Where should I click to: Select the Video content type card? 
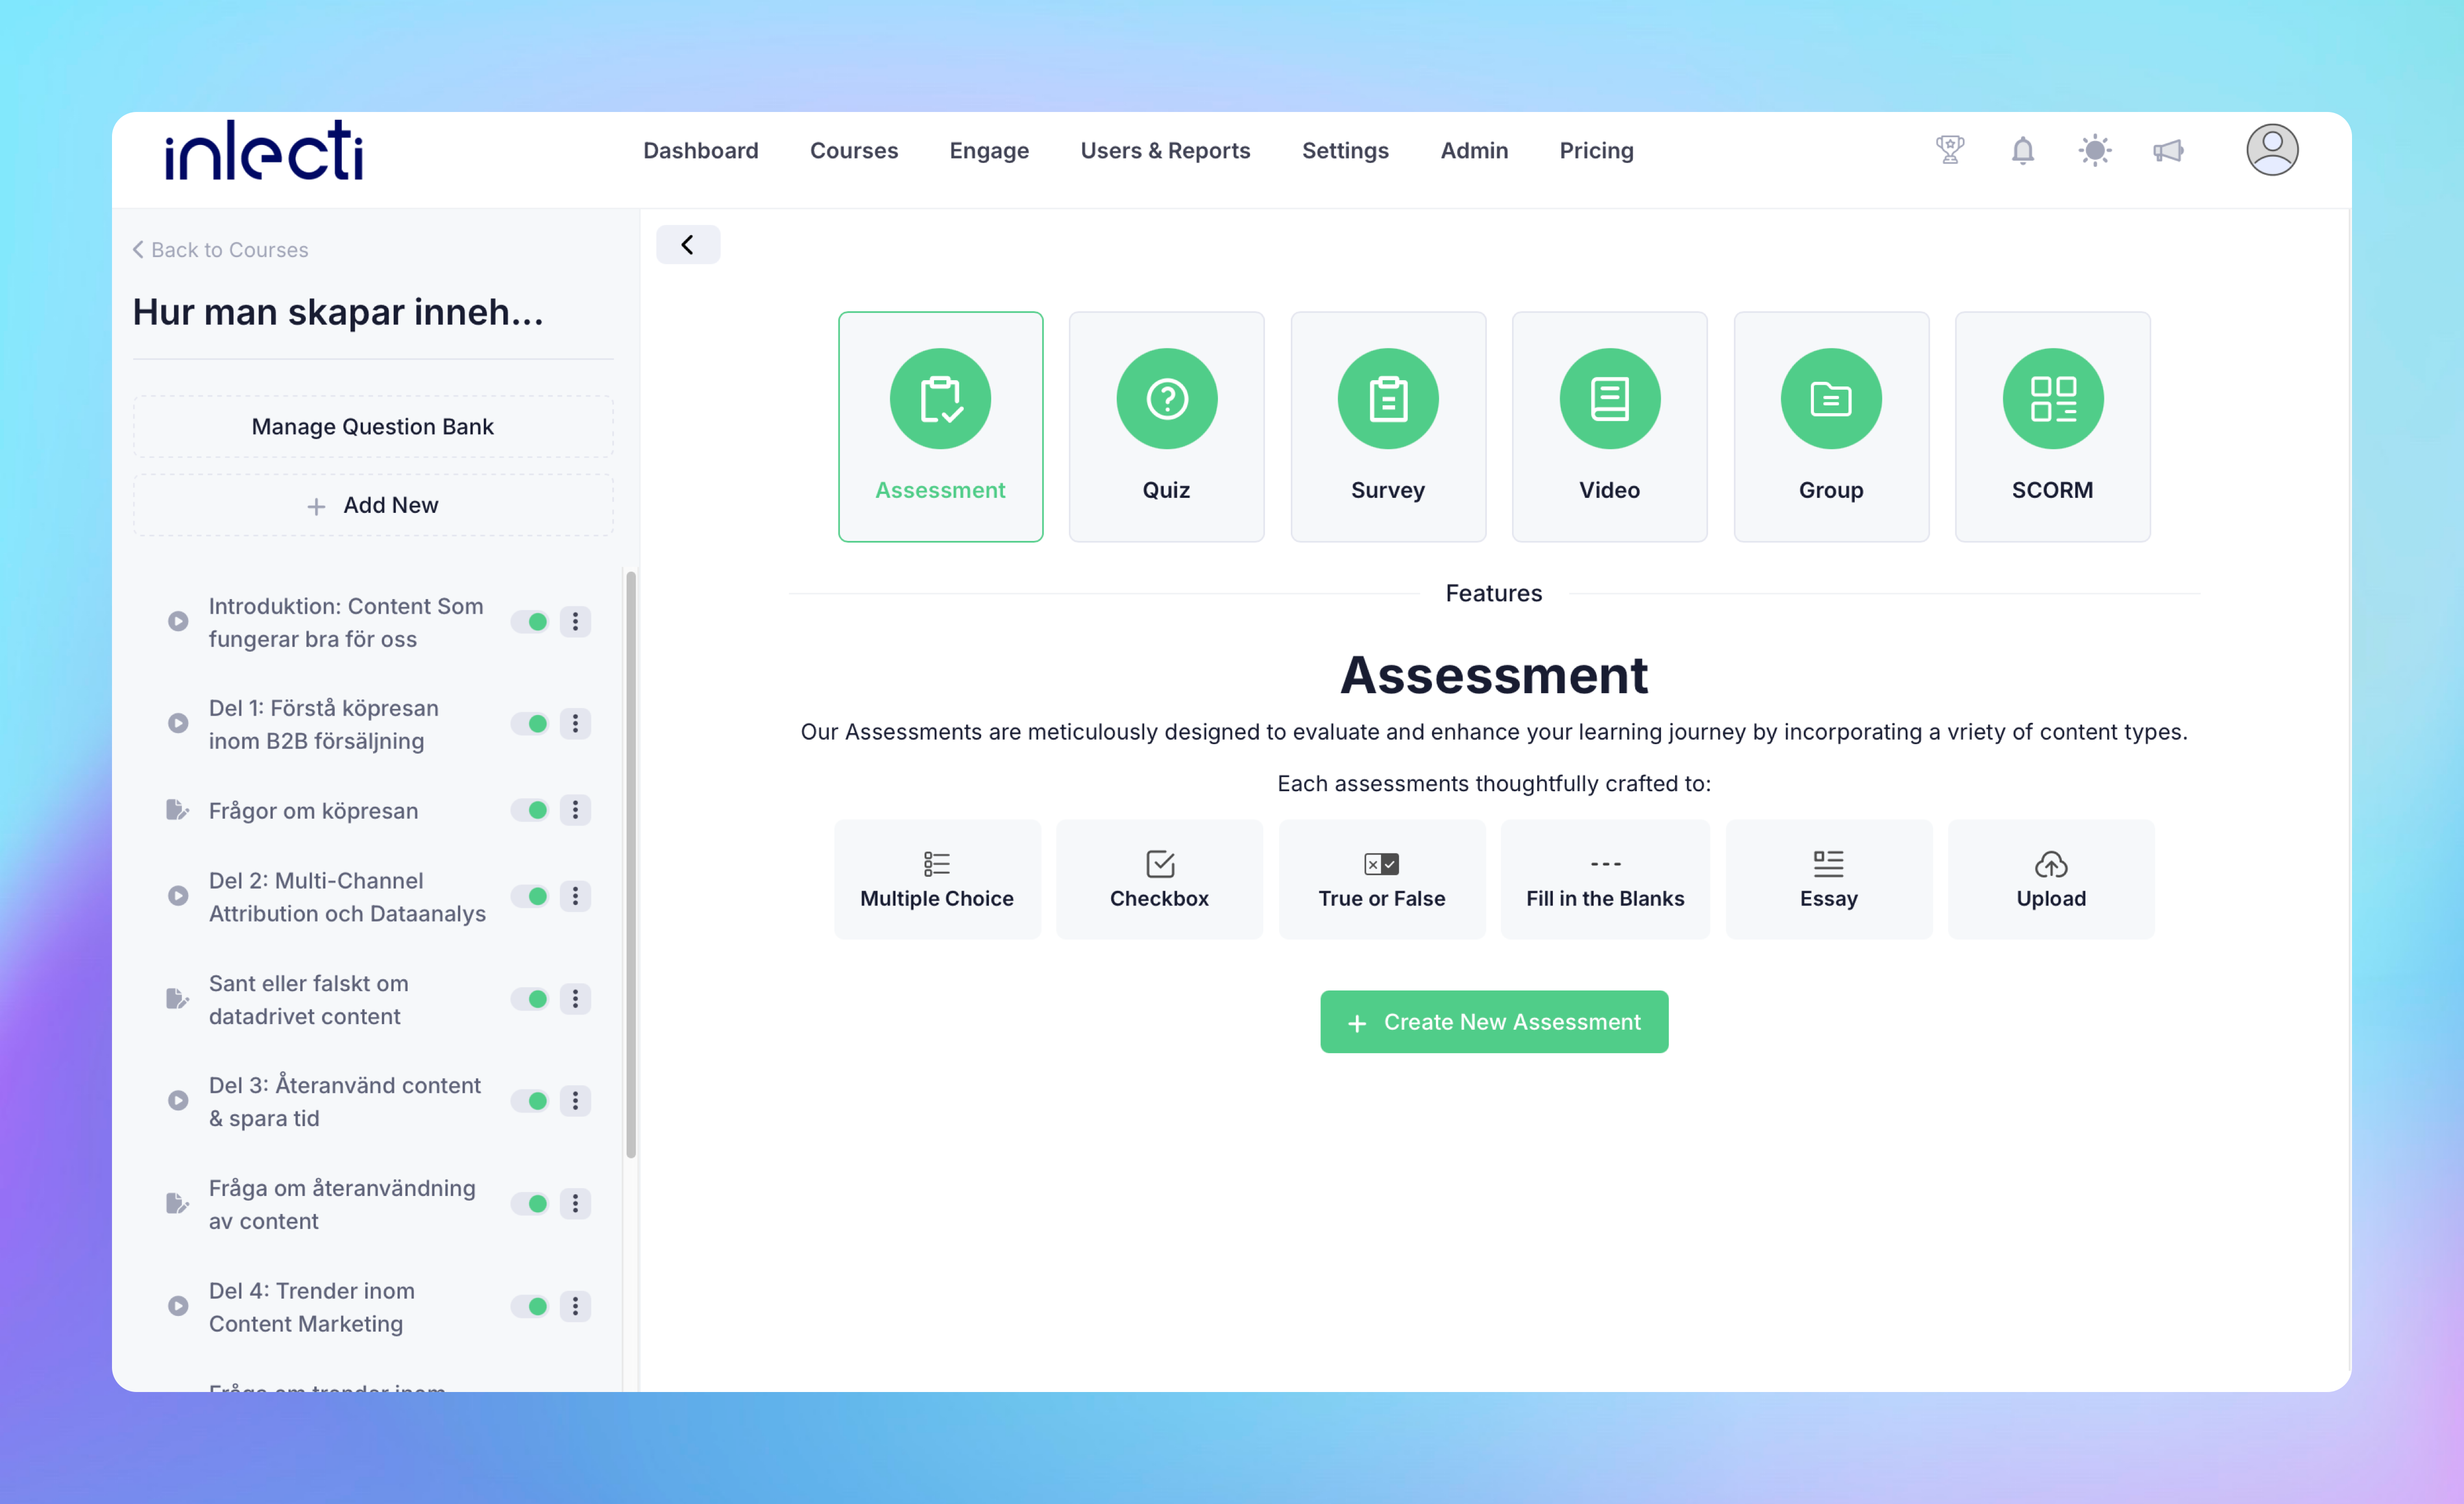click(1609, 426)
